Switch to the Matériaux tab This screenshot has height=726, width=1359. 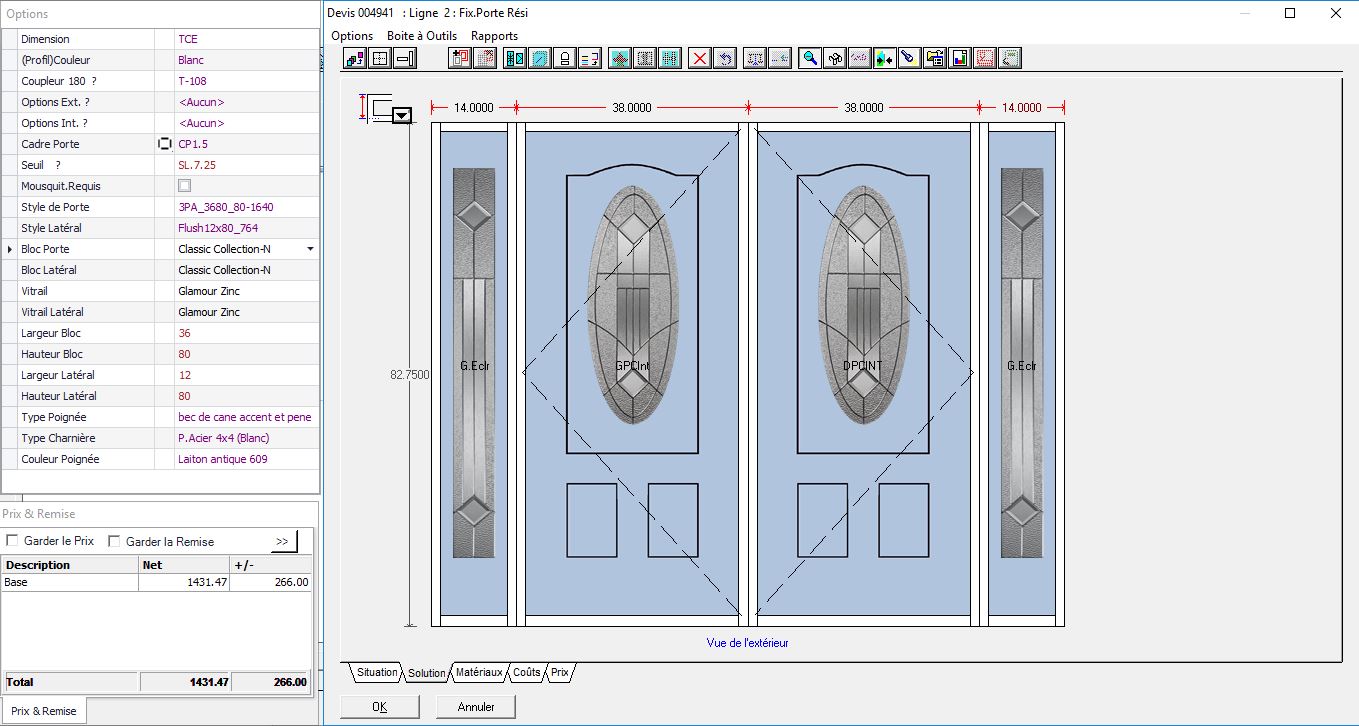pos(479,673)
